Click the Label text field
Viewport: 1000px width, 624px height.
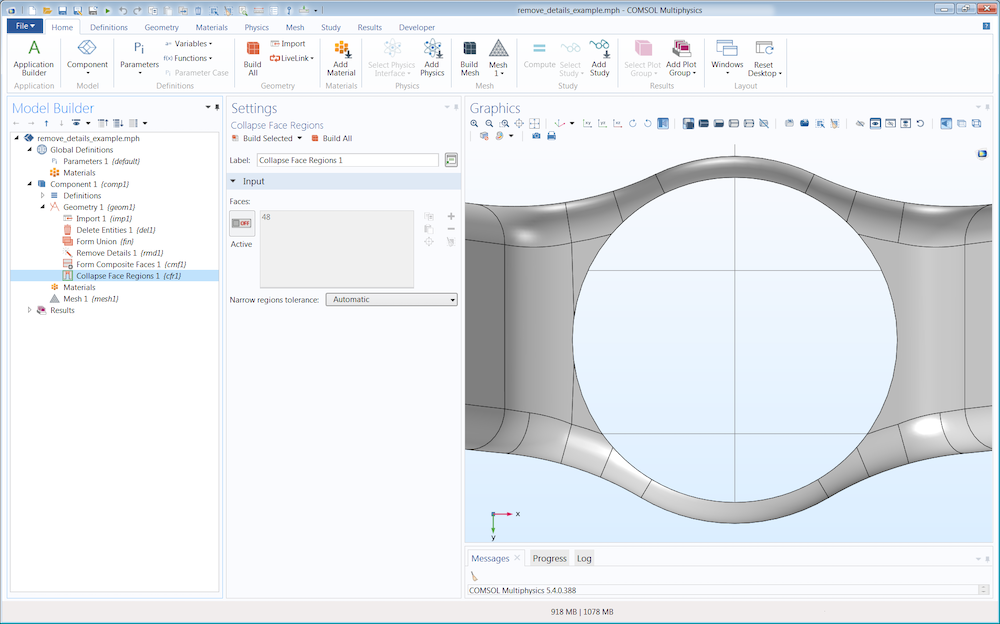348,160
